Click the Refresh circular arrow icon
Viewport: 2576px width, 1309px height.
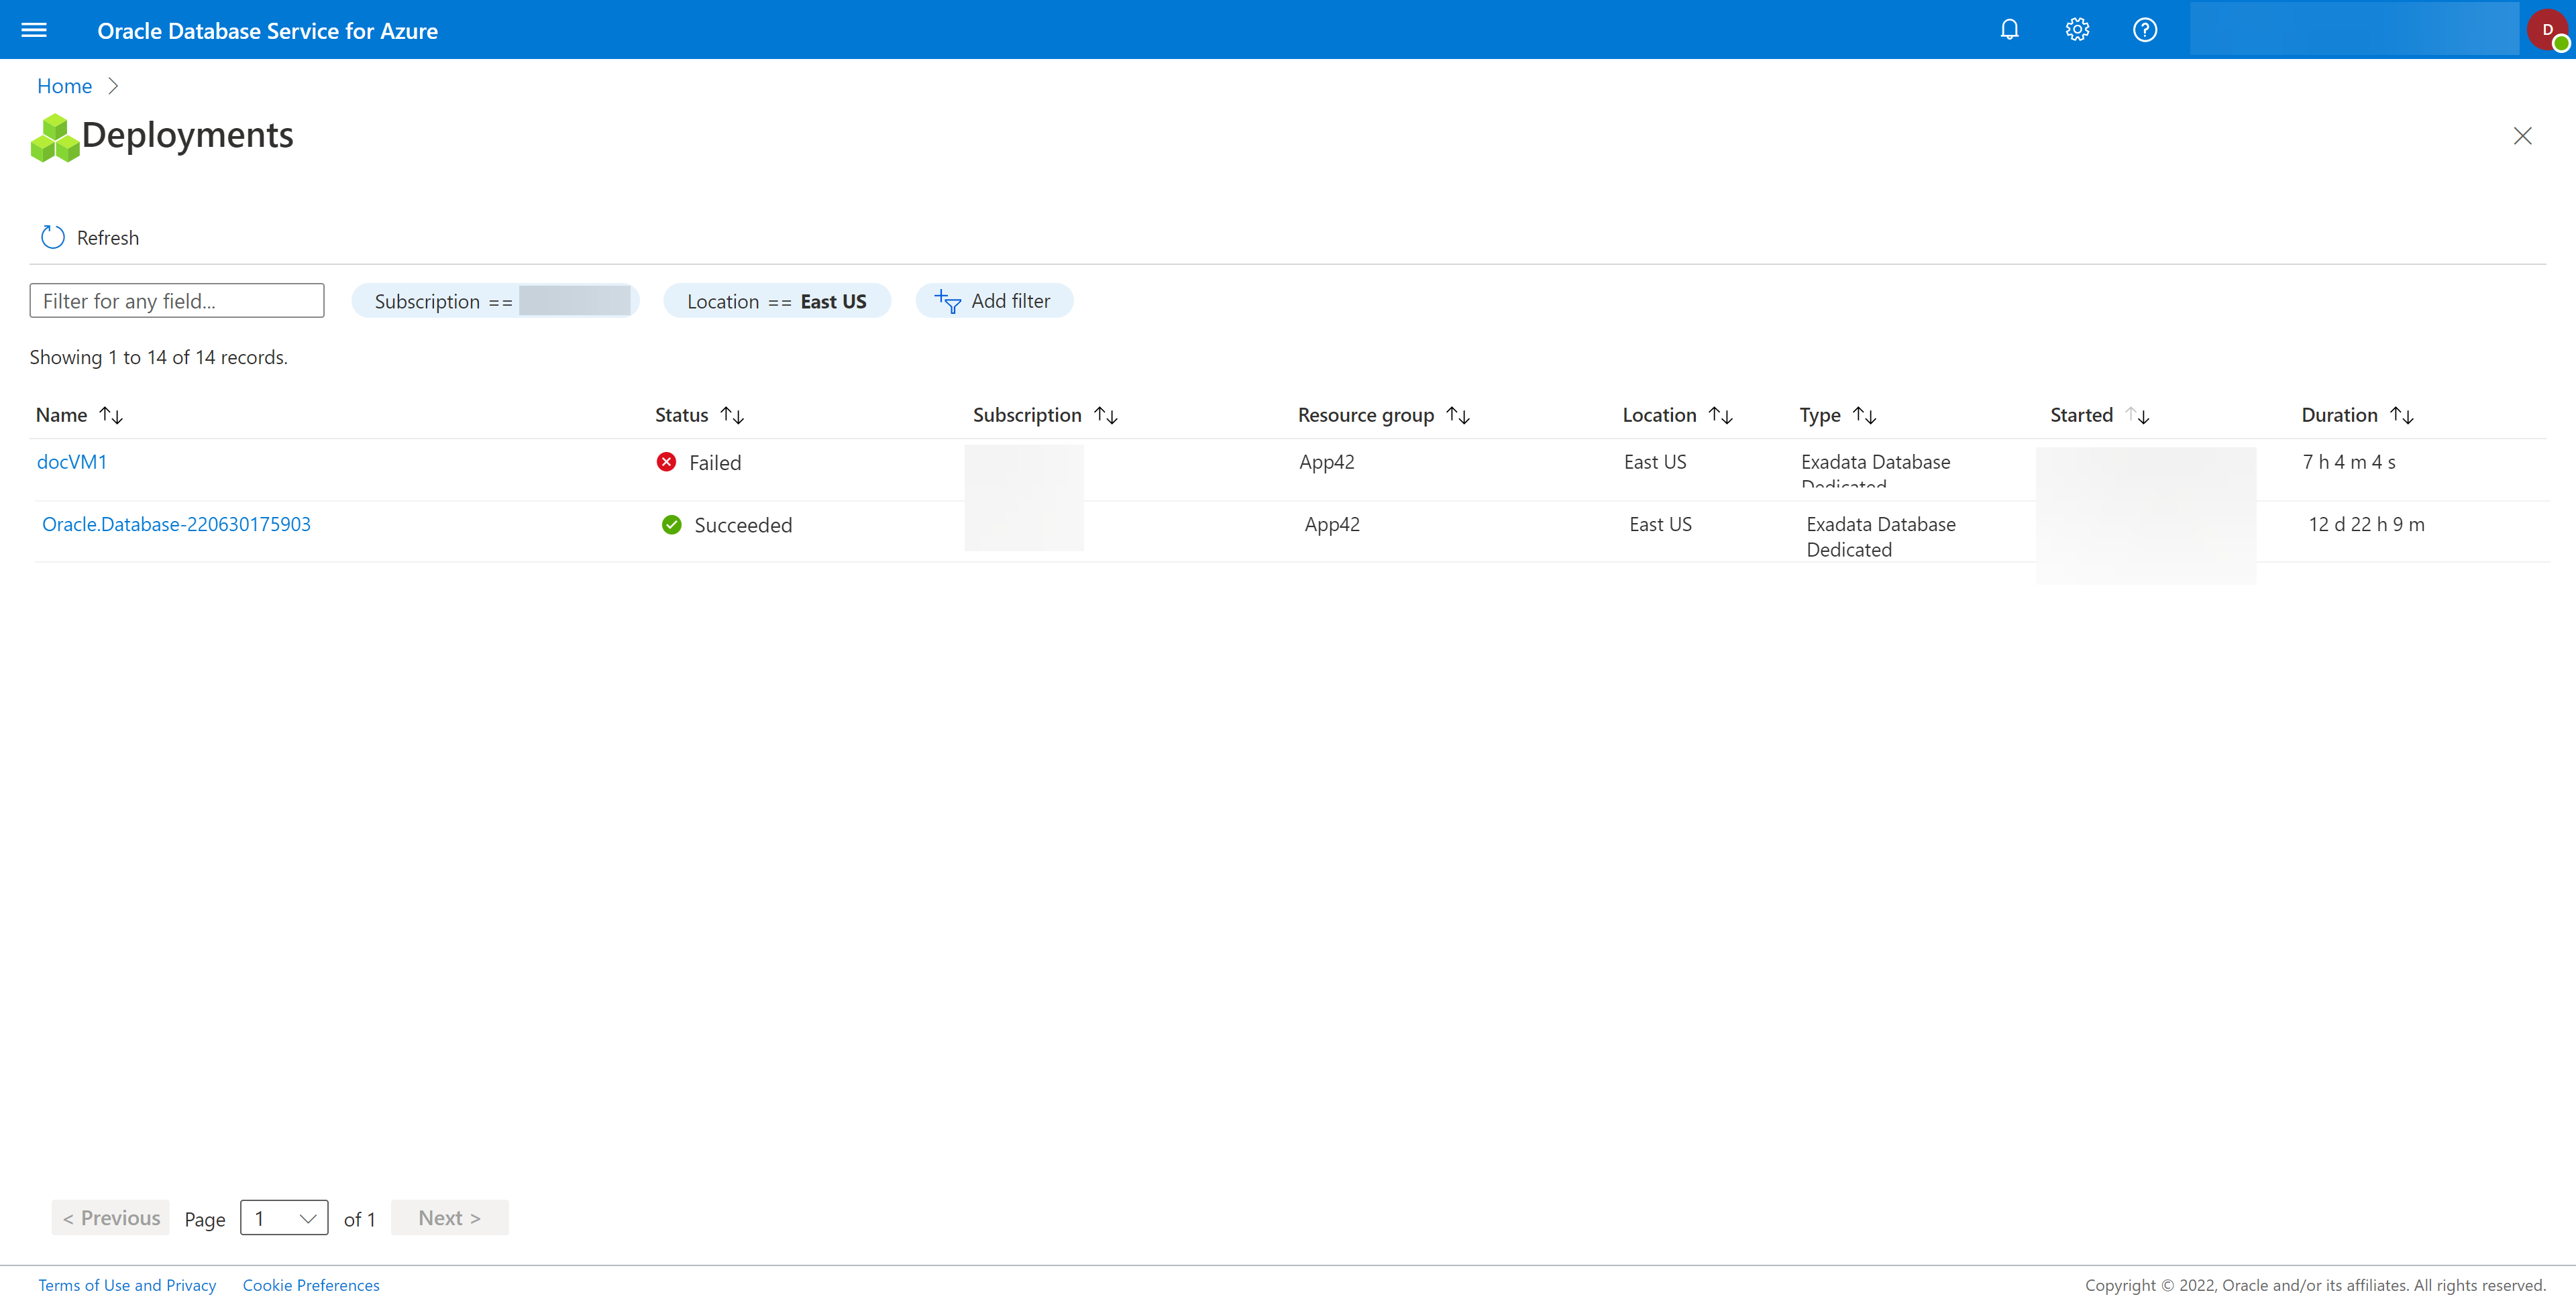click(x=53, y=237)
